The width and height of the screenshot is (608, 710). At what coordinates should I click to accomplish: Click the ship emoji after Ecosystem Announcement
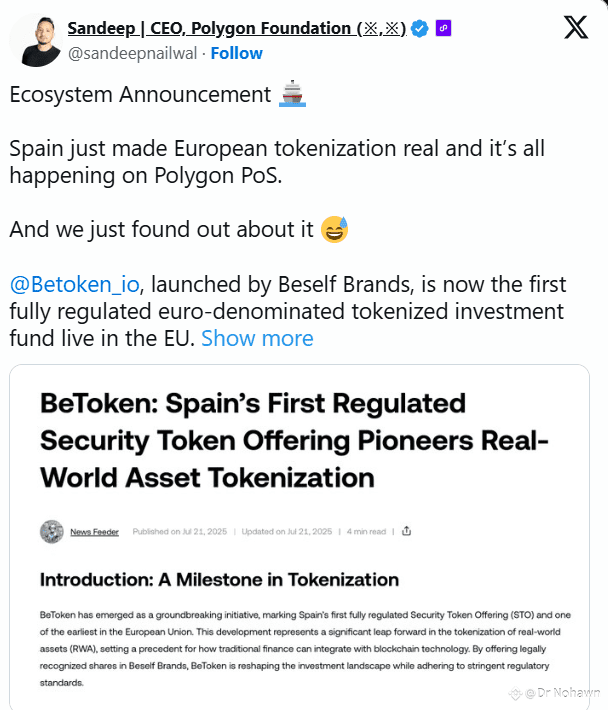click(x=290, y=95)
